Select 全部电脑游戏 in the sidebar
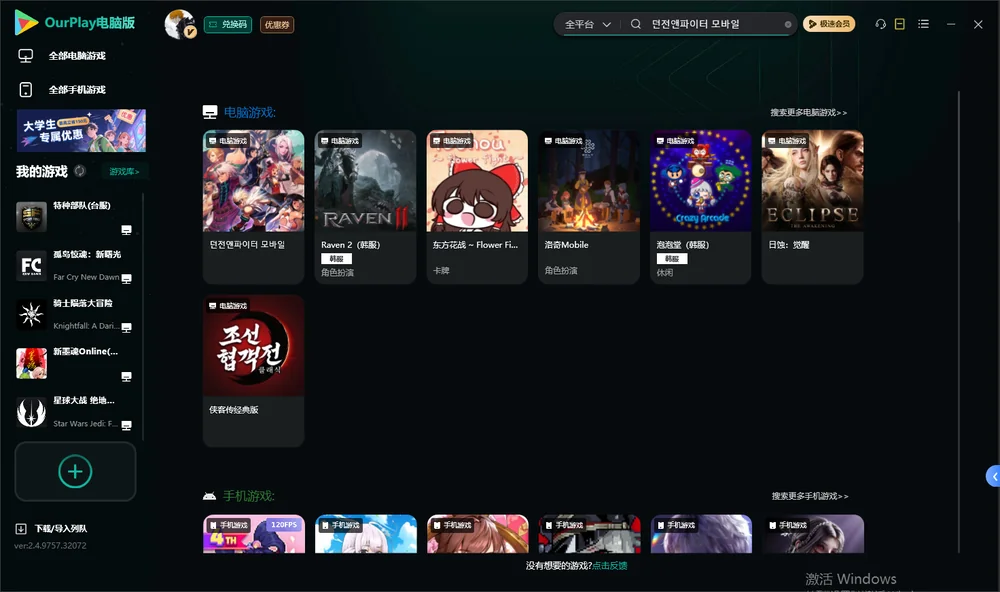 [x=78, y=56]
